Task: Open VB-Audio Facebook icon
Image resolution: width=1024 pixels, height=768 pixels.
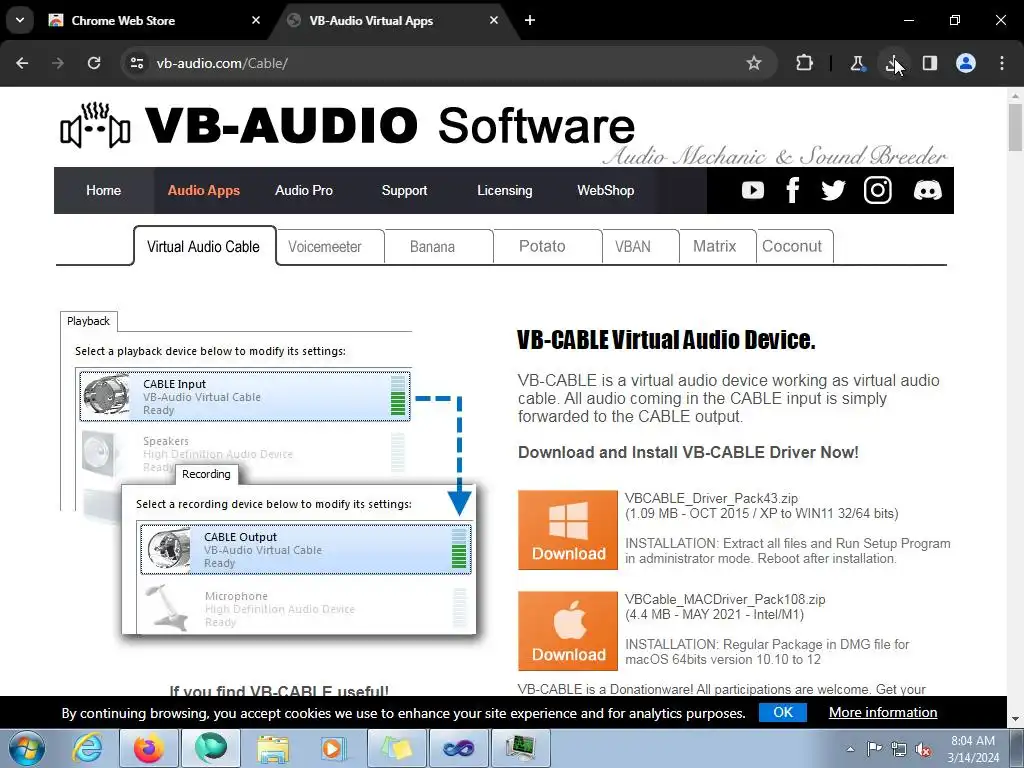Action: [x=793, y=190]
